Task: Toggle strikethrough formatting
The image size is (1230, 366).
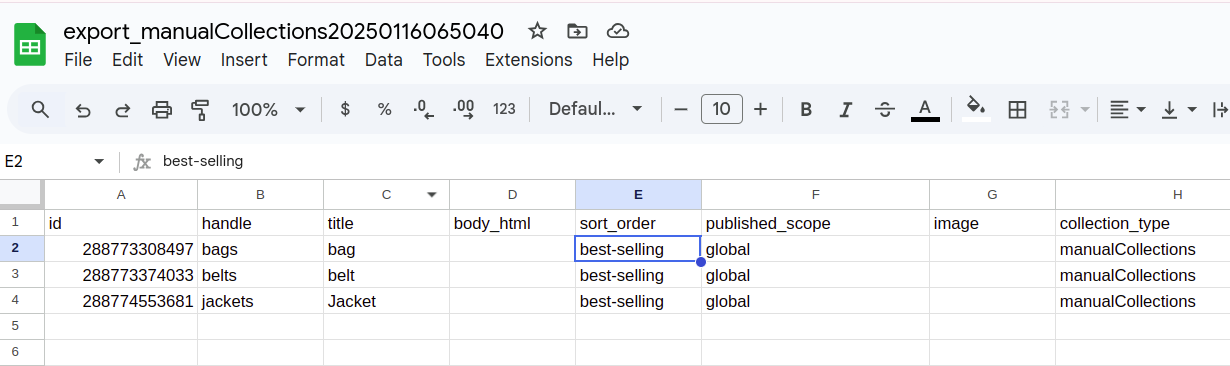Action: (x=884, y=109)
